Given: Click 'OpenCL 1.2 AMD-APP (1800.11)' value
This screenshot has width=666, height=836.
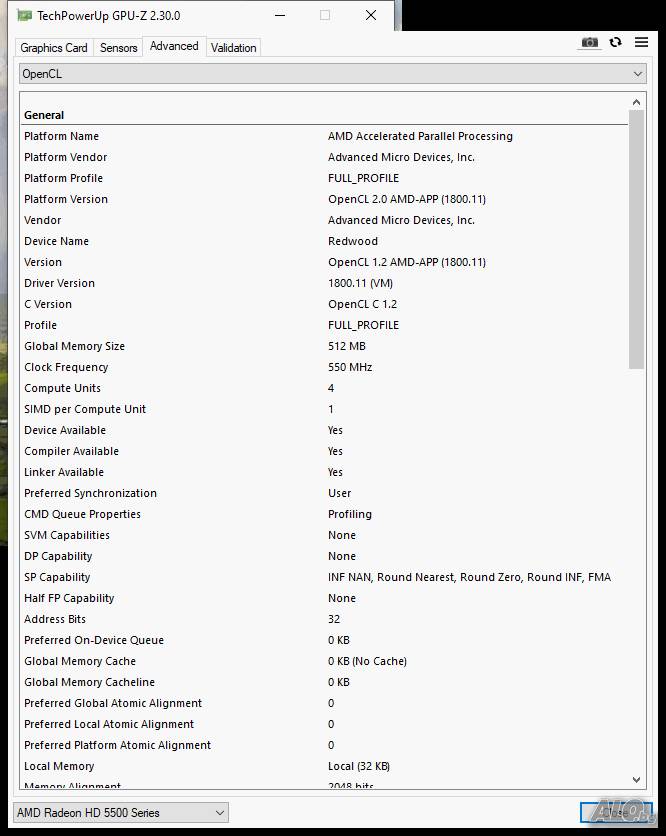Looking at the screenshot, I should coord(407,262).
